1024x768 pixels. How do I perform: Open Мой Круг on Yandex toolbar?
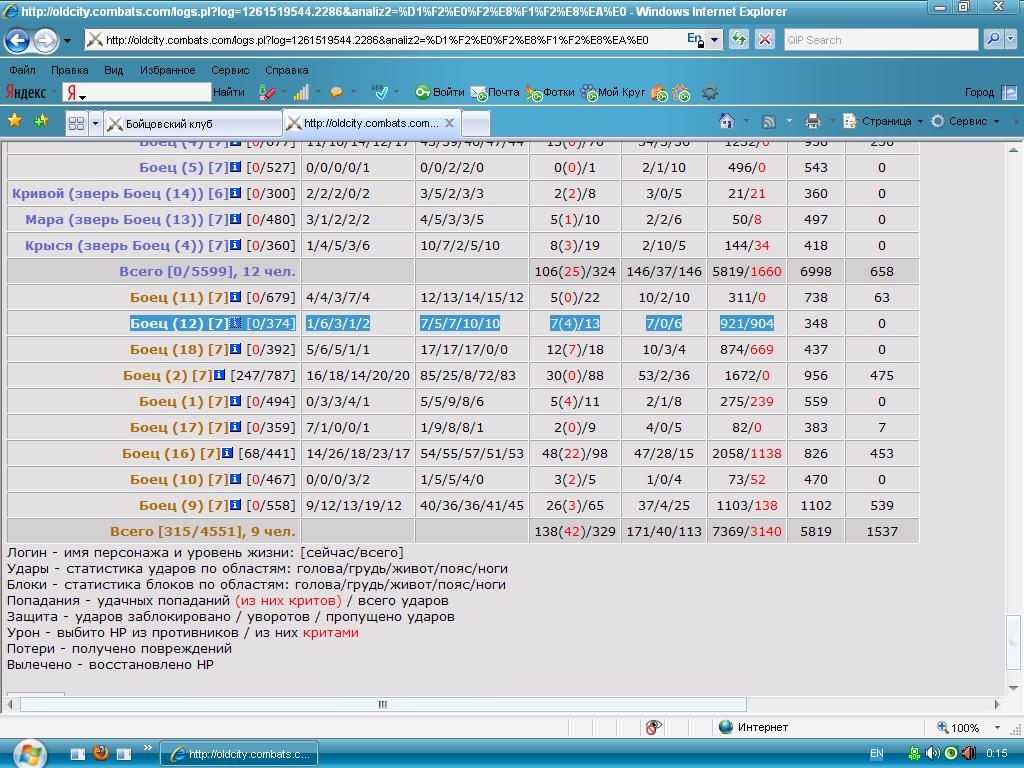coord(613,93)
